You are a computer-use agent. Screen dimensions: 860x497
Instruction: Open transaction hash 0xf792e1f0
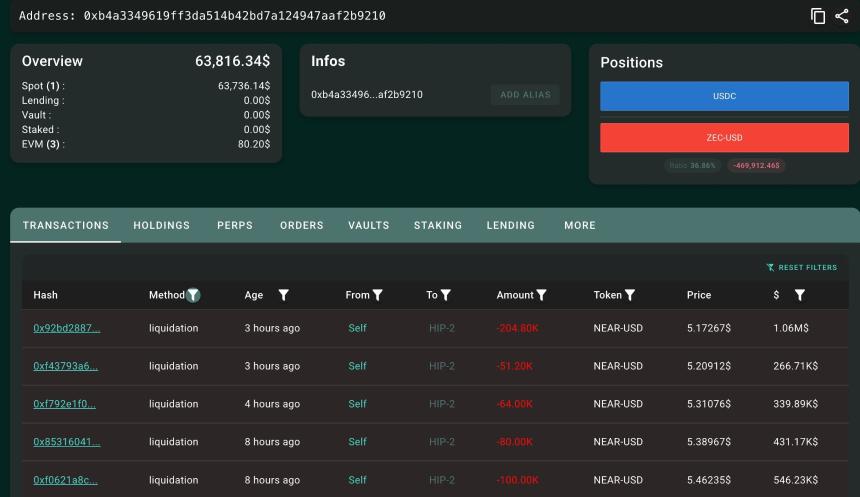pyautogui.click(x=64, y=404)
